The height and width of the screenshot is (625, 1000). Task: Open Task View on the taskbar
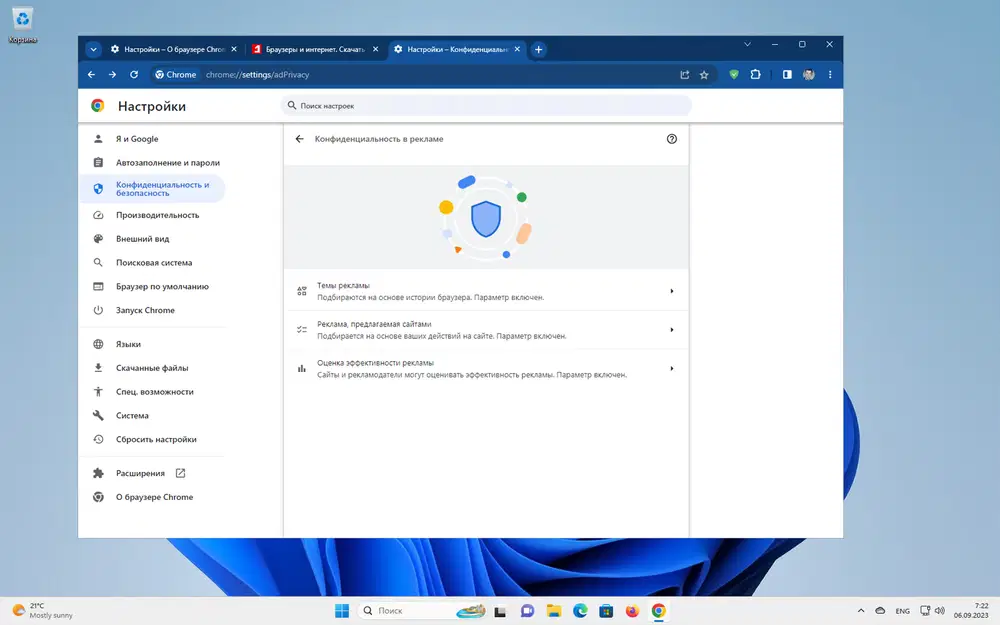point(500,611)
